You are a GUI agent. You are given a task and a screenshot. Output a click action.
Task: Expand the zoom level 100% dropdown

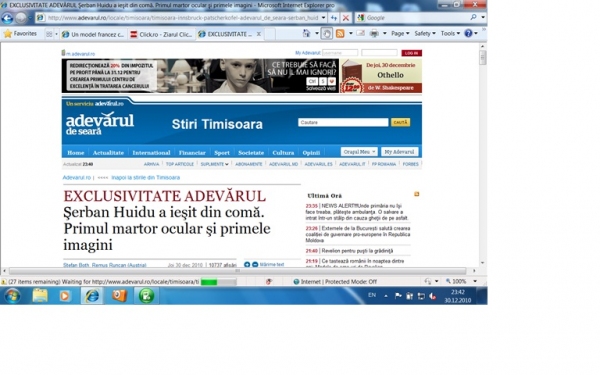click(475, 281)
